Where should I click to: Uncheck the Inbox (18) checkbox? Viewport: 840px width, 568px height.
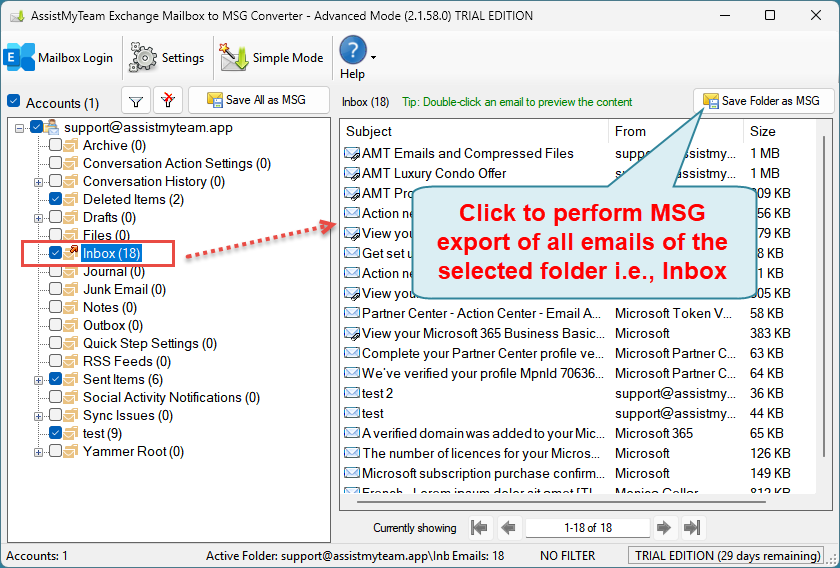click(x=55, y=252)
